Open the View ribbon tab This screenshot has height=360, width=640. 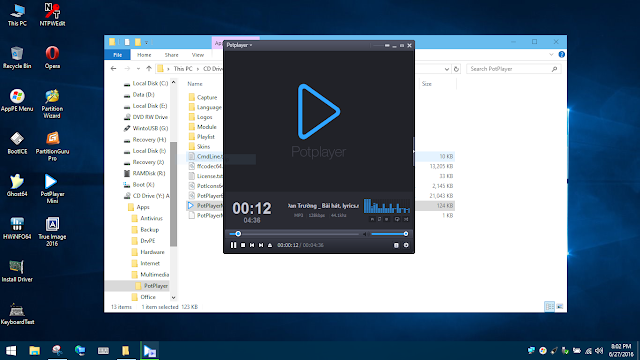(x=198, y=55)
